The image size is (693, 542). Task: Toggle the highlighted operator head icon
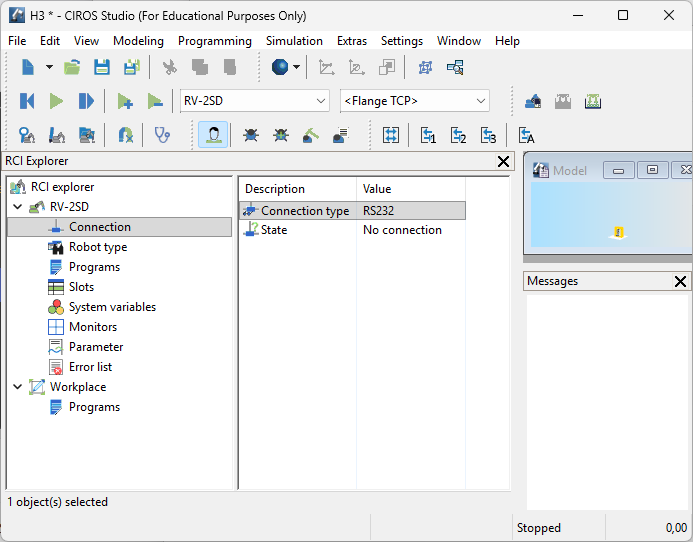(x=213, y=134)
